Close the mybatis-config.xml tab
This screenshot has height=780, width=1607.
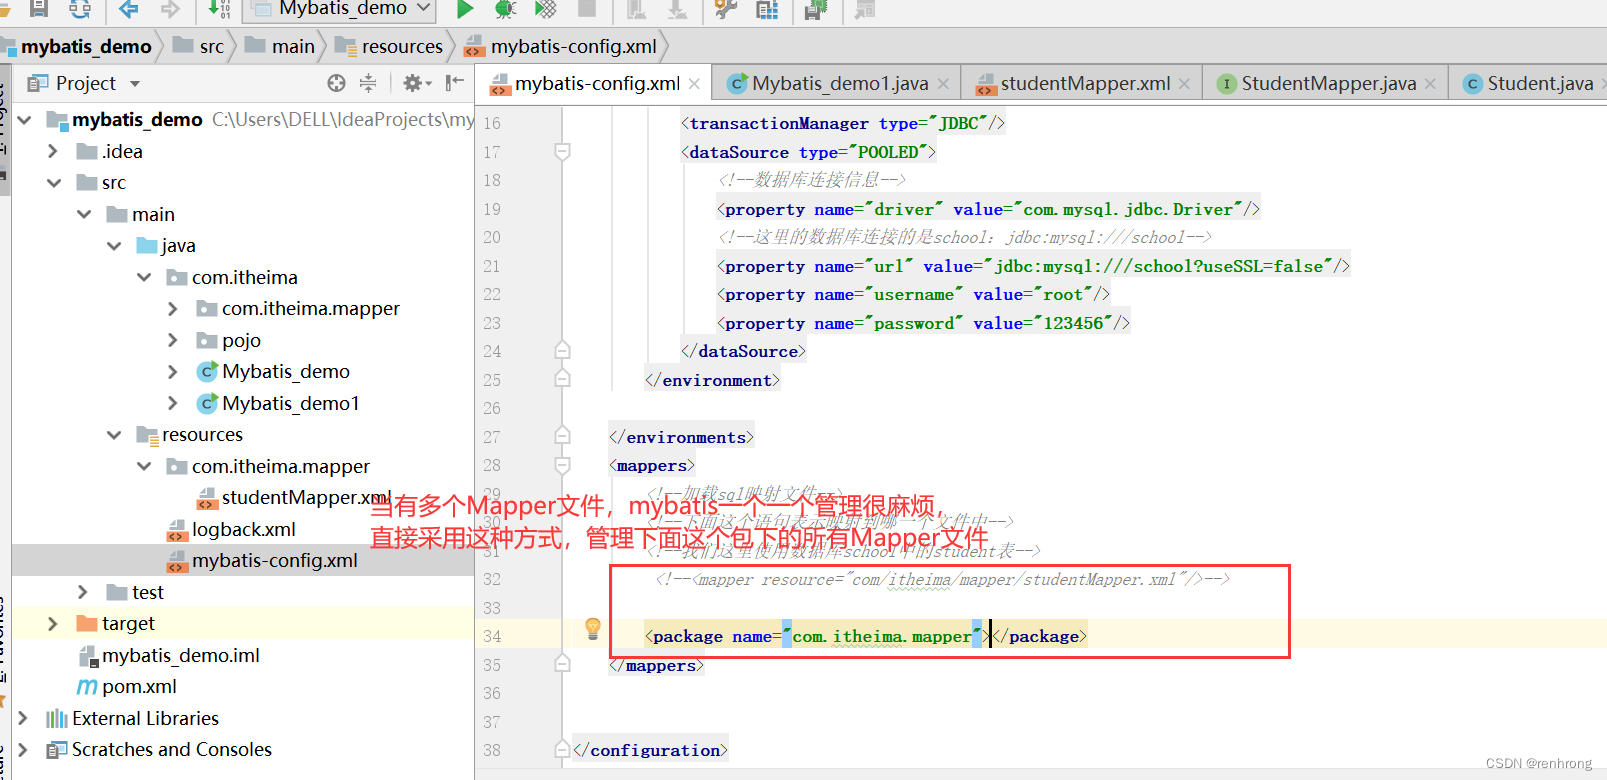tap(695, 84)
